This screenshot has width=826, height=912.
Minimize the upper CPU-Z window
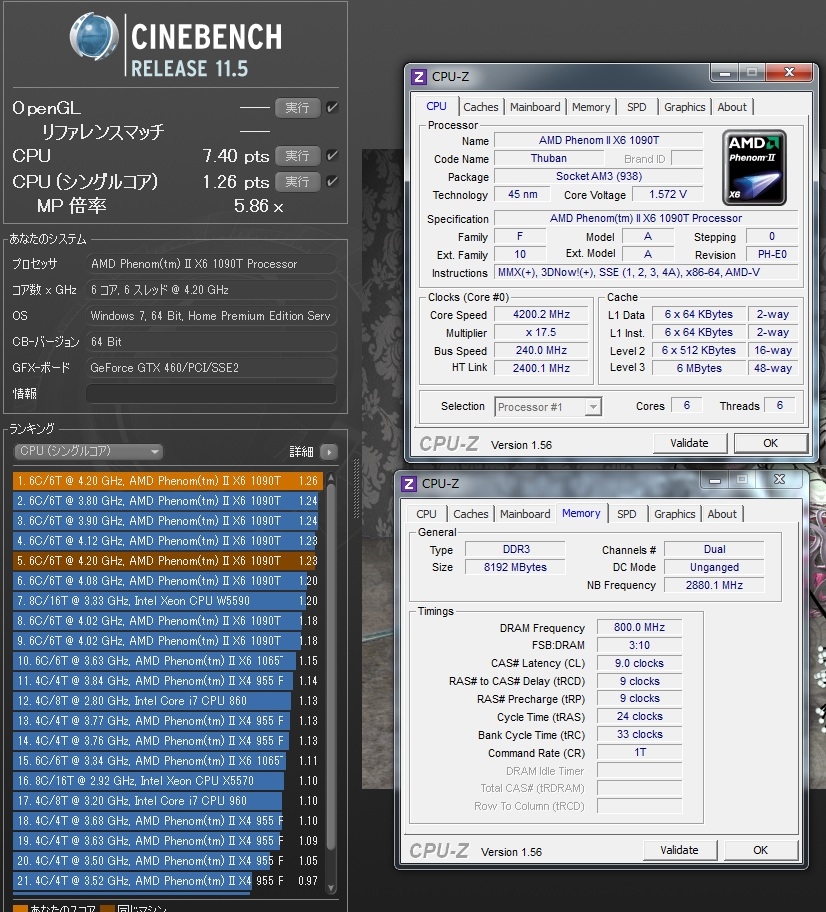725,73
